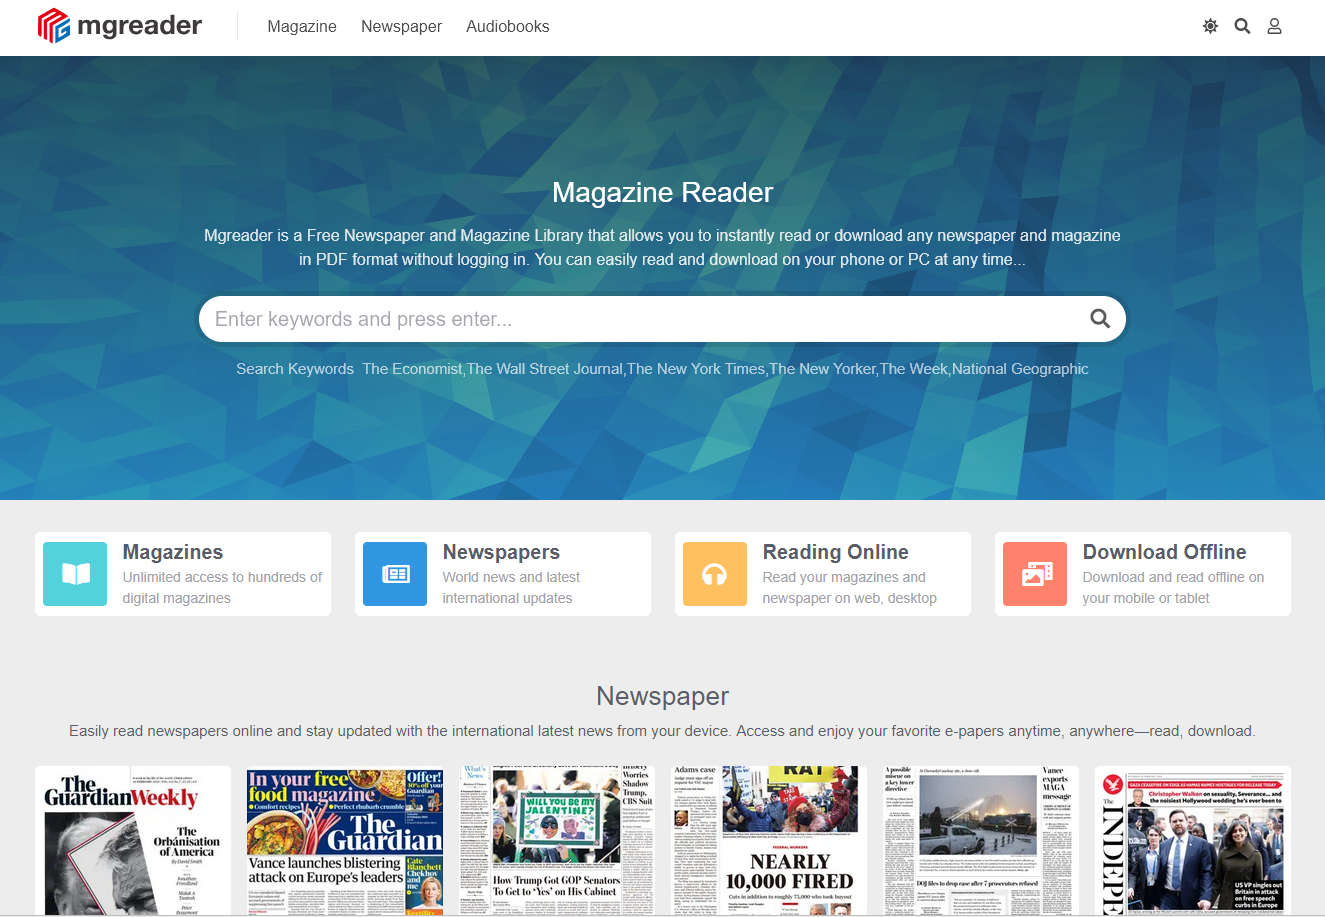Screen dimensions: 1325x917
Task: Toggle the dark mode sun icon
Action: (x=1210, y=26)
